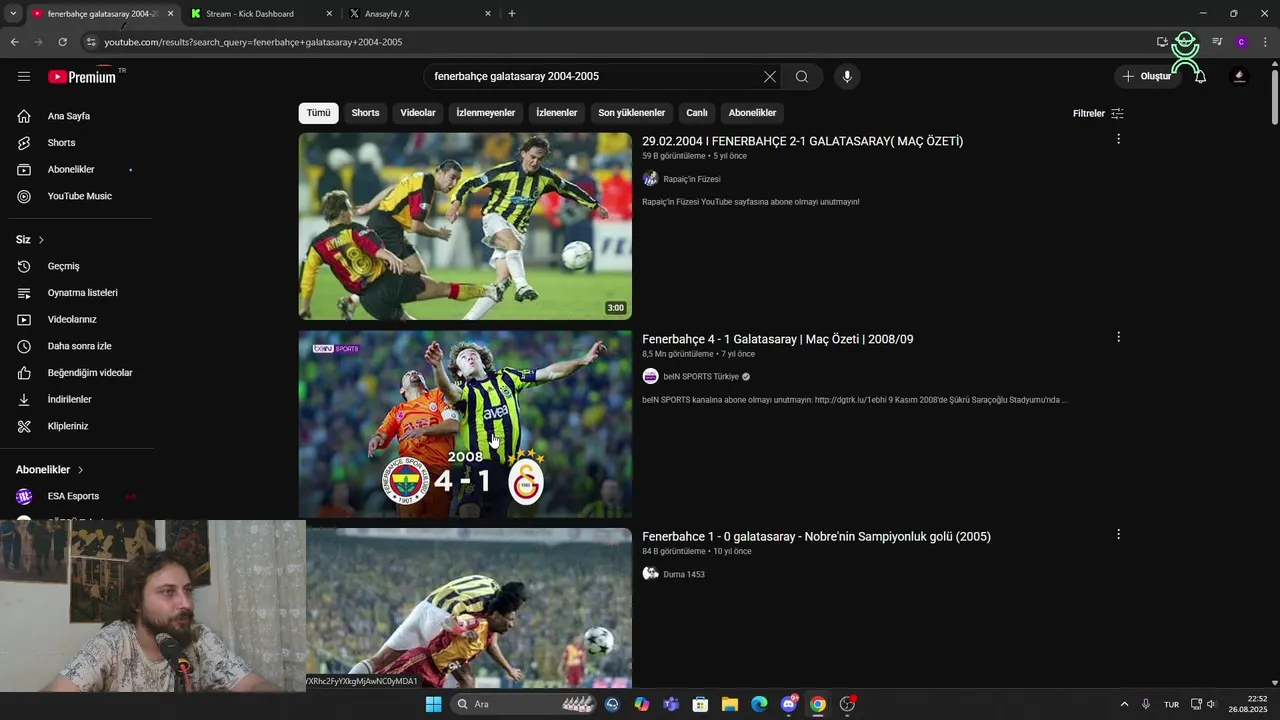
Task: Open Fenerbahçe 4 - 1 Galatasaray 2008/09 title
Action: pyautogui.click(x=777, y=339)
